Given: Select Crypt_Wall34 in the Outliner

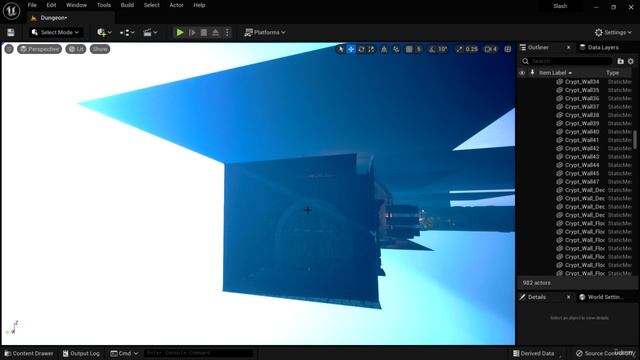Looking at the screenshot, I should pyautogui.click(x=582, y=82).
